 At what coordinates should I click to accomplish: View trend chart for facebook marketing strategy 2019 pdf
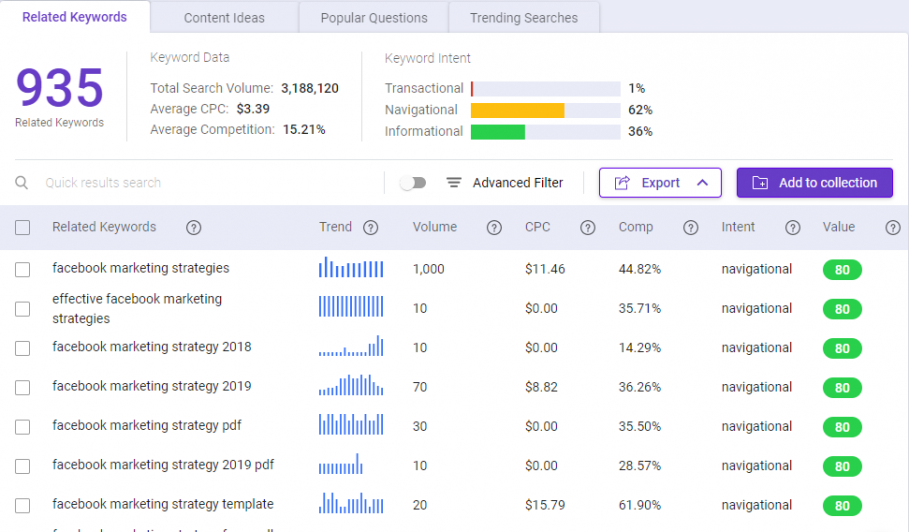[341, 464]
